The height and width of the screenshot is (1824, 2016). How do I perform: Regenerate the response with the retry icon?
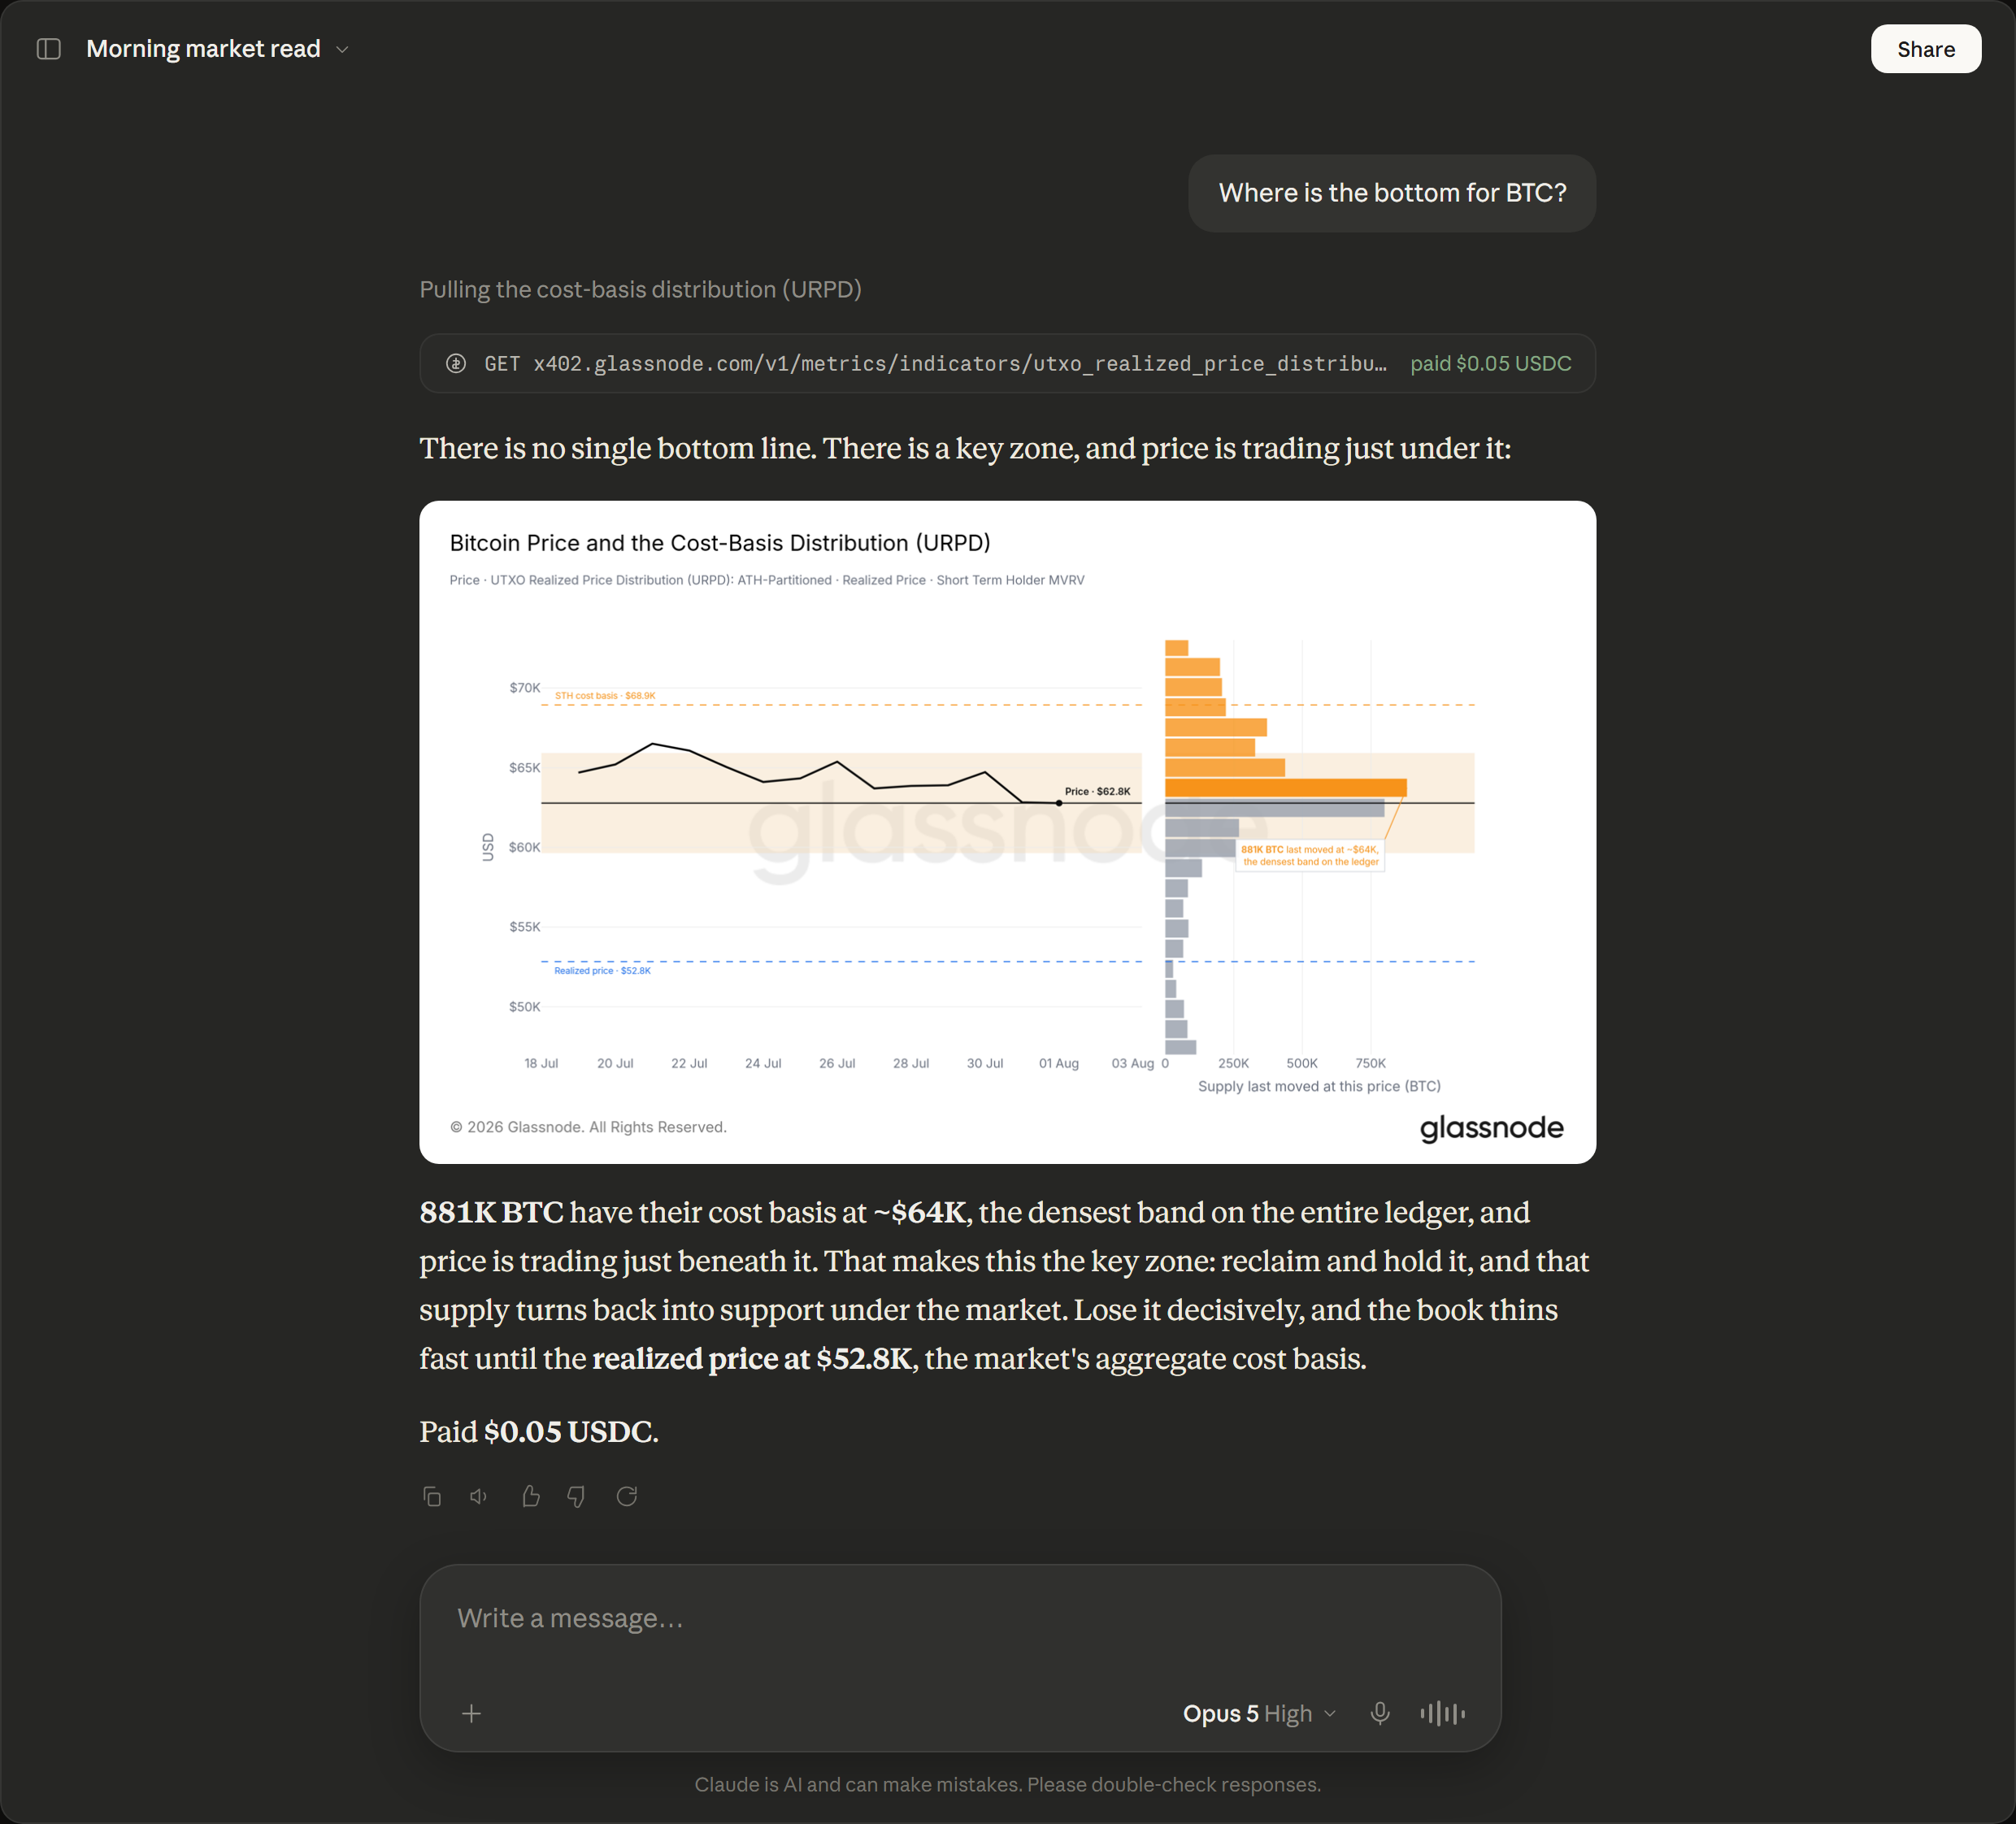tap(627, 1496)
